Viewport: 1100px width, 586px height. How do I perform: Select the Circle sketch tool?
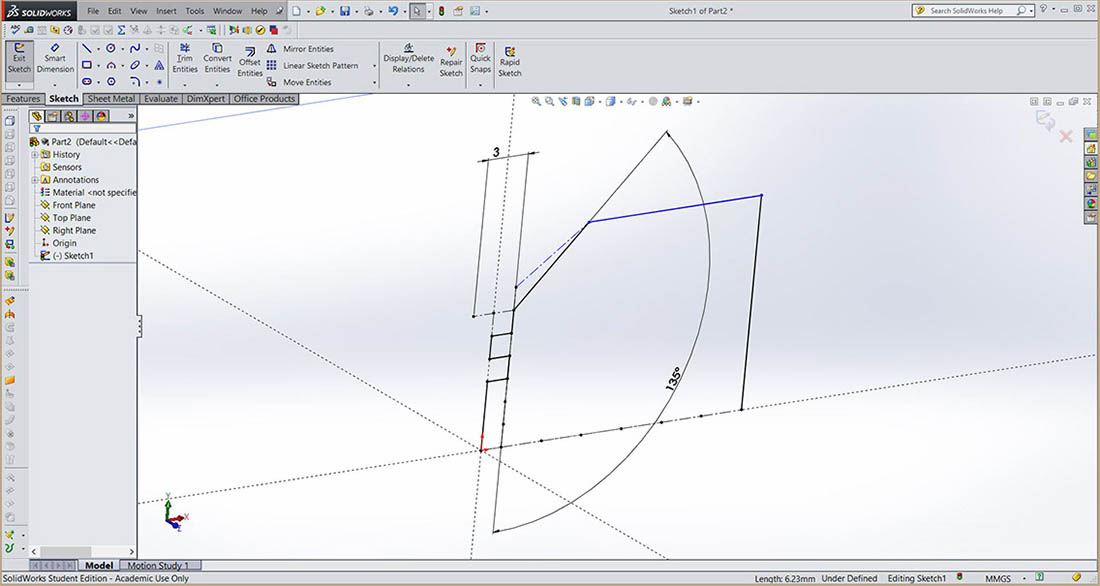click(x=111, y=48)
